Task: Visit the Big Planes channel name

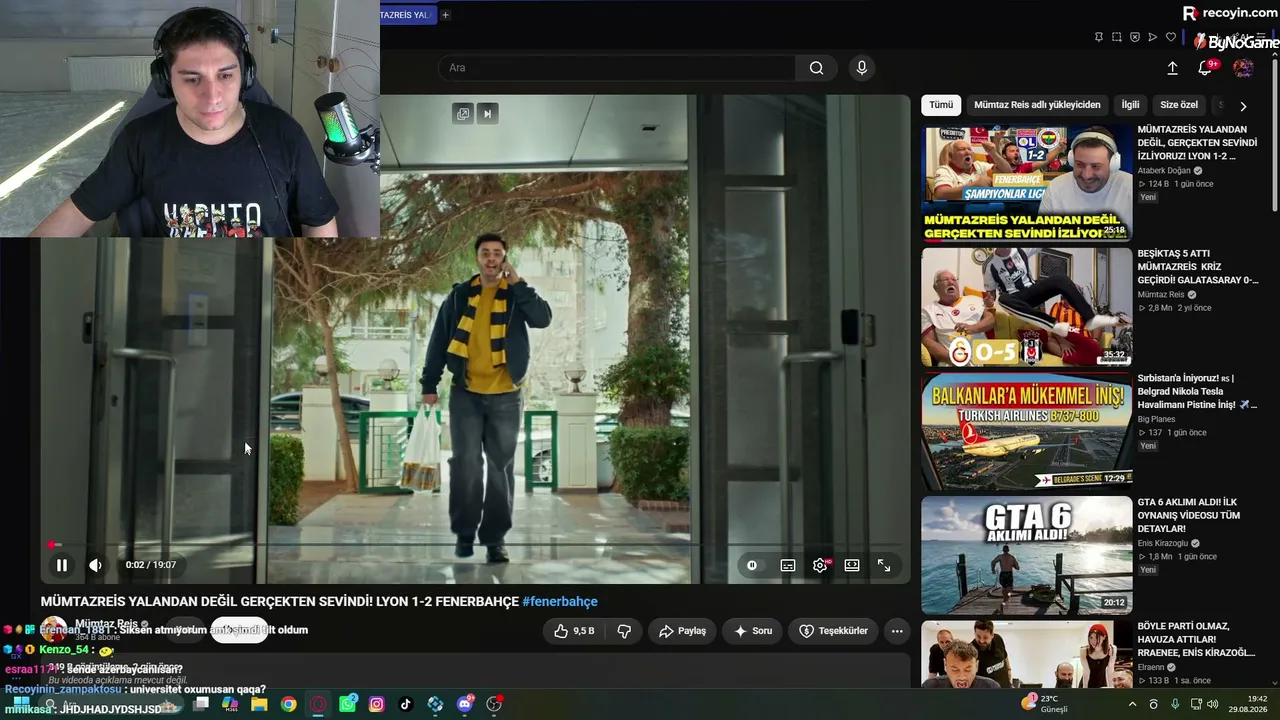Action: click(1156, 419)
